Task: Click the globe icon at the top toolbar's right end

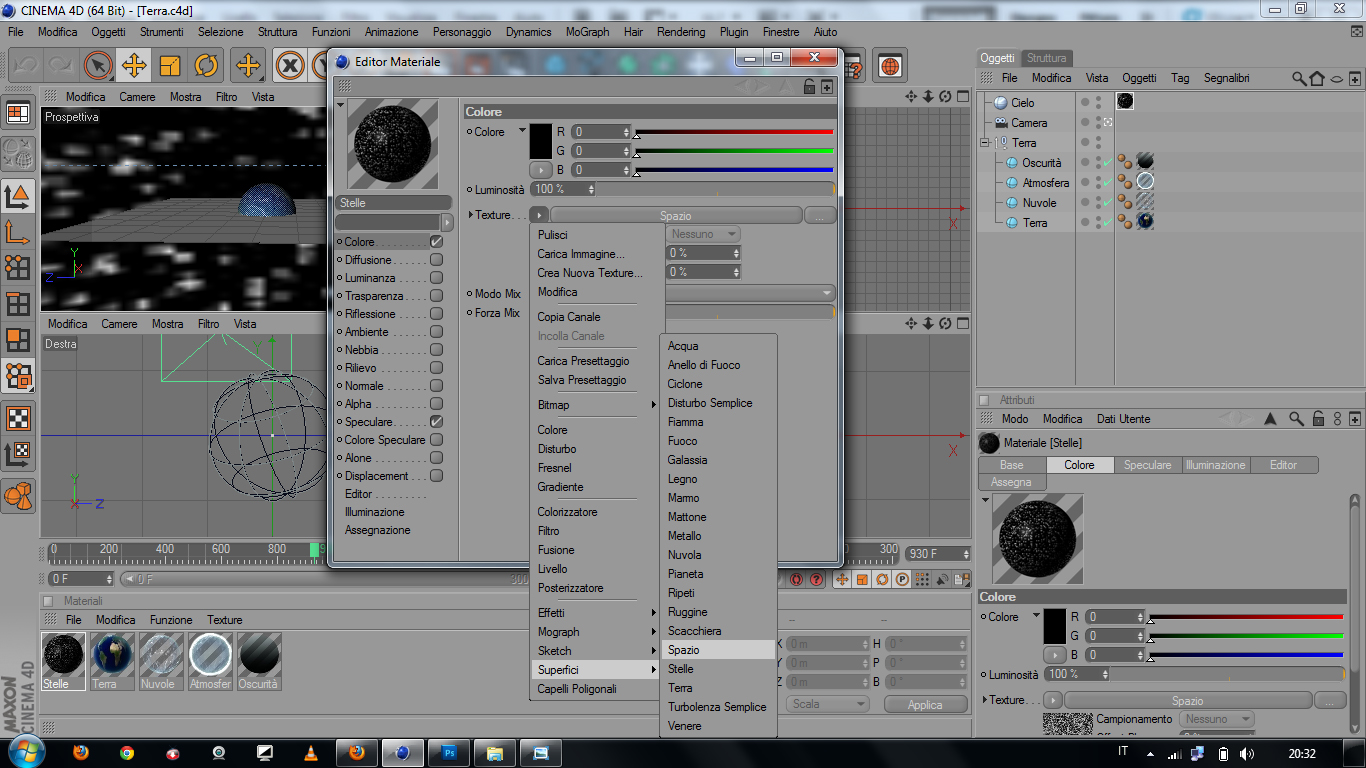Action: tap(889, 66)
